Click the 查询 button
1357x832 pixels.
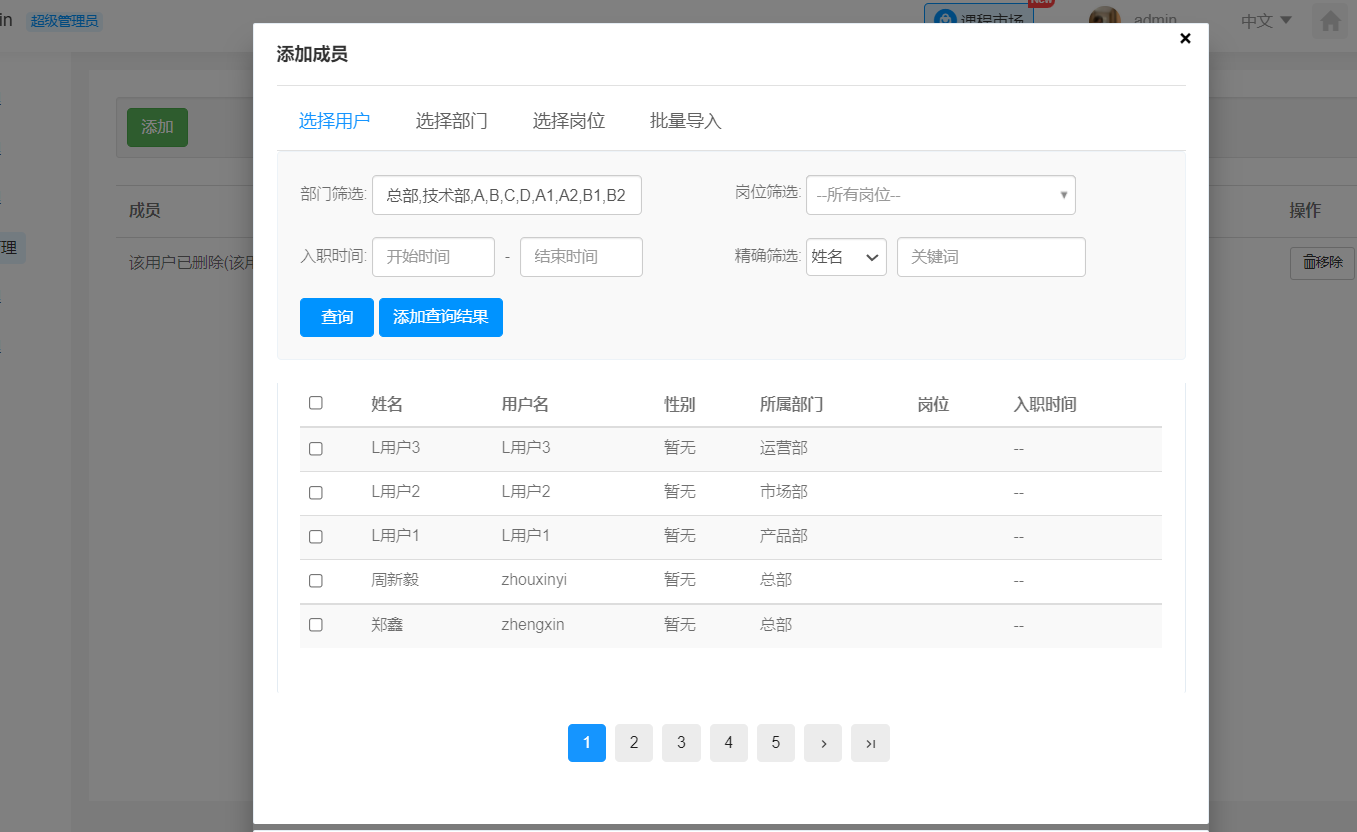pos(337,318)
